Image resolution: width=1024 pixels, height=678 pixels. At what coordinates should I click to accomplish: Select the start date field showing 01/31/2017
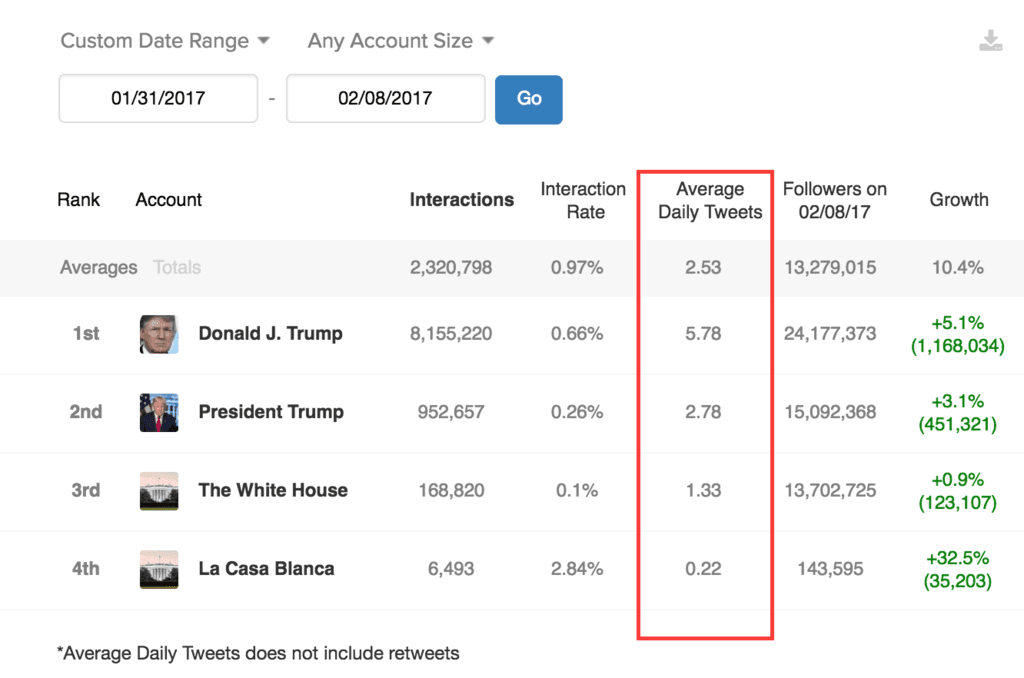(x=157, y=98)
